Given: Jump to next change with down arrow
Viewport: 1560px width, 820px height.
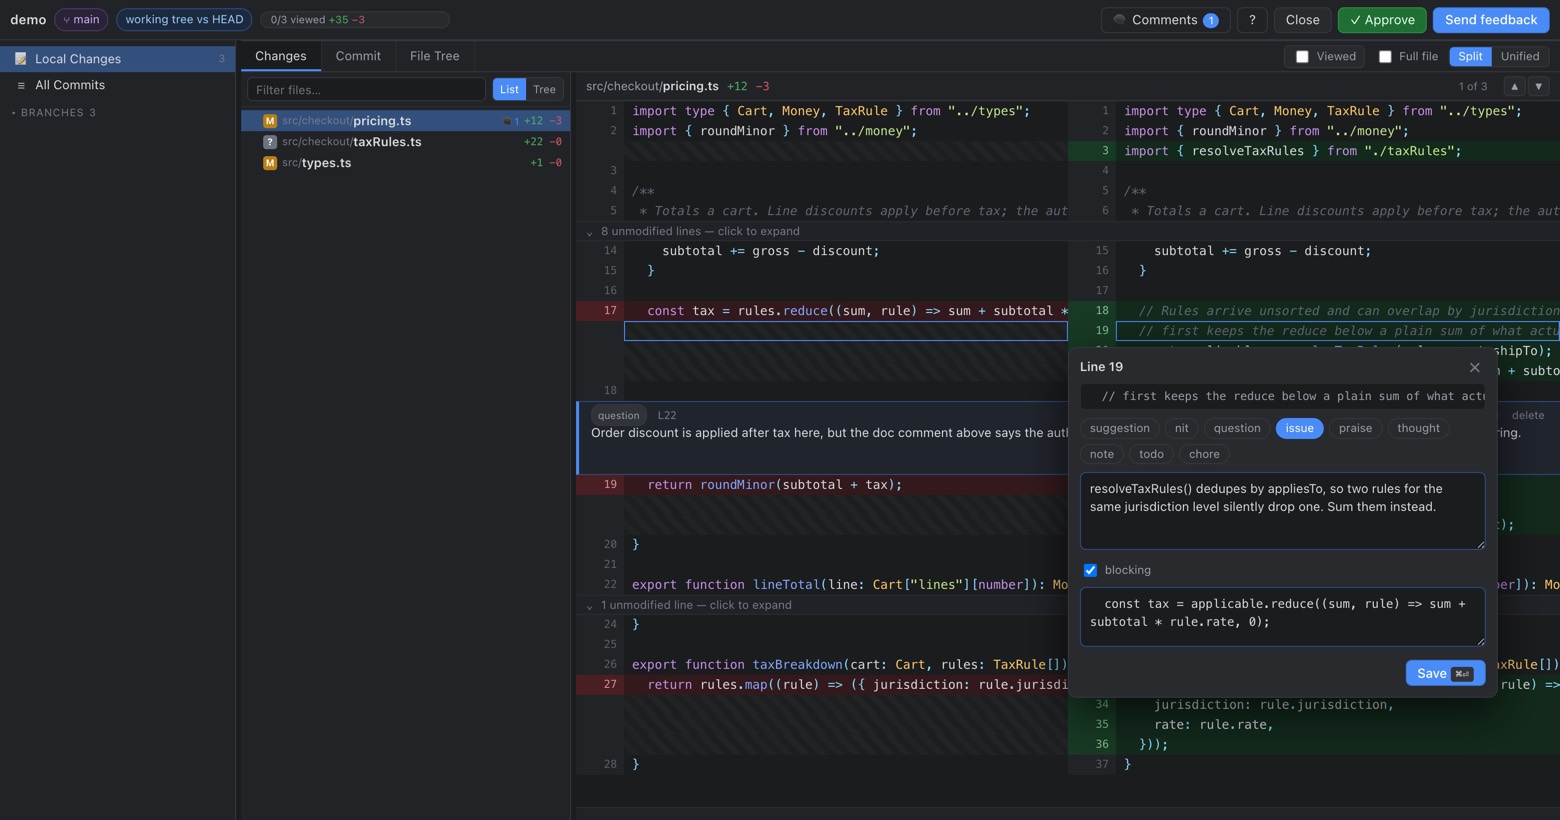Looking at the screenshot, I should (x=1539, y=87).
